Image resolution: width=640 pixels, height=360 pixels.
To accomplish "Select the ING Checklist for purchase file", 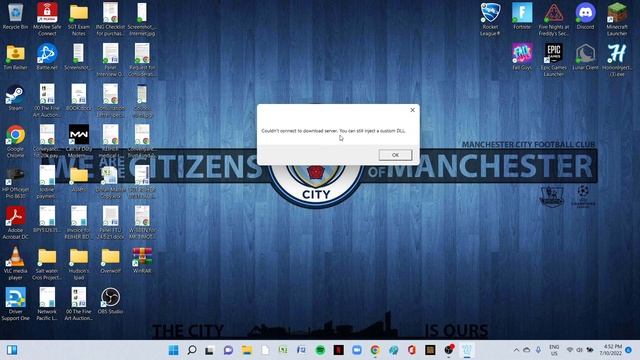I will tap(110, 19).
